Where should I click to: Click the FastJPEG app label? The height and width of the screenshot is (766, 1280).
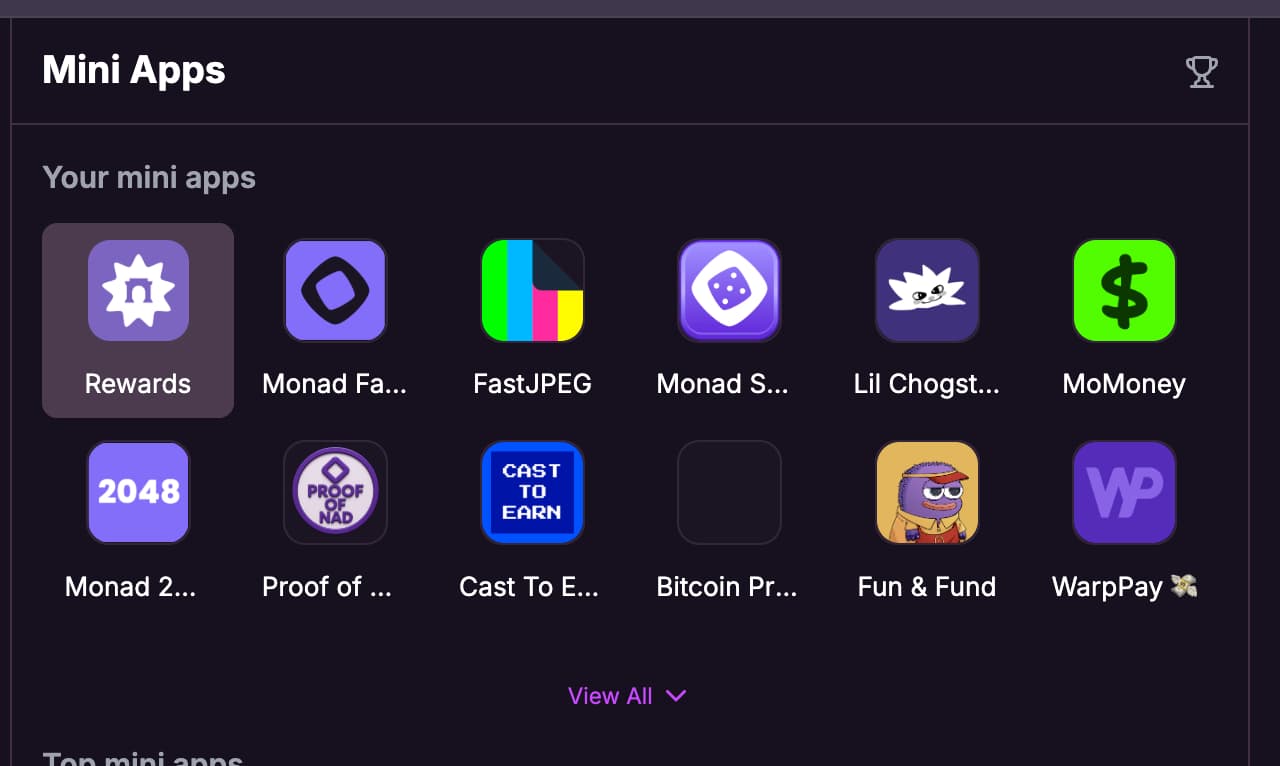(532, 384)
